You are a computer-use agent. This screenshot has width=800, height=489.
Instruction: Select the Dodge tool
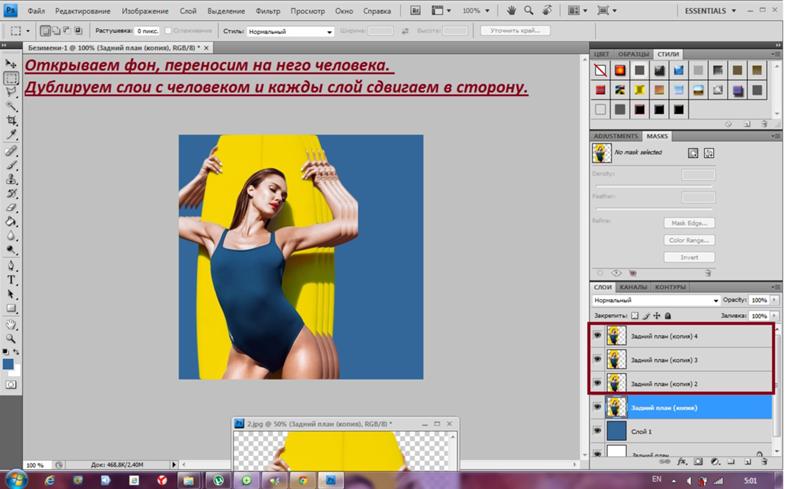point(11,250)
